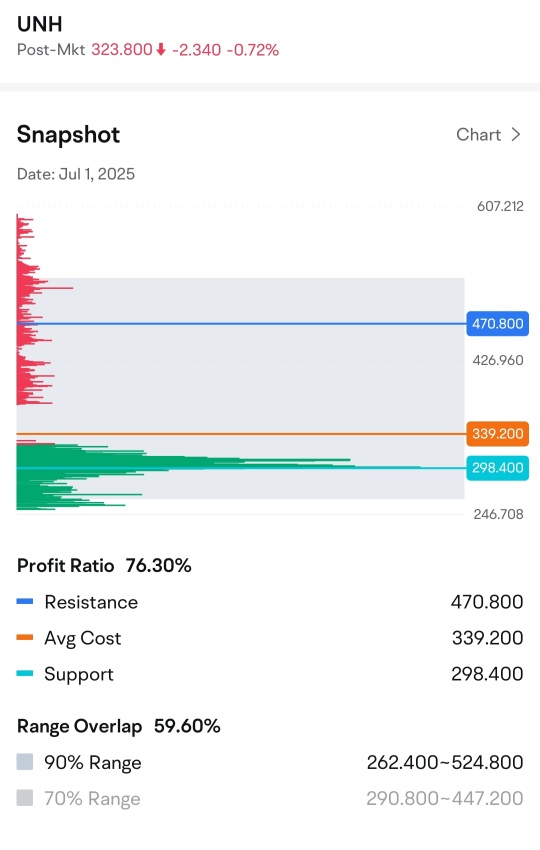This screenshot has height=850, width=540.
Task: Click the blue 470.800 resistance price tag
Action: [497, 324]
